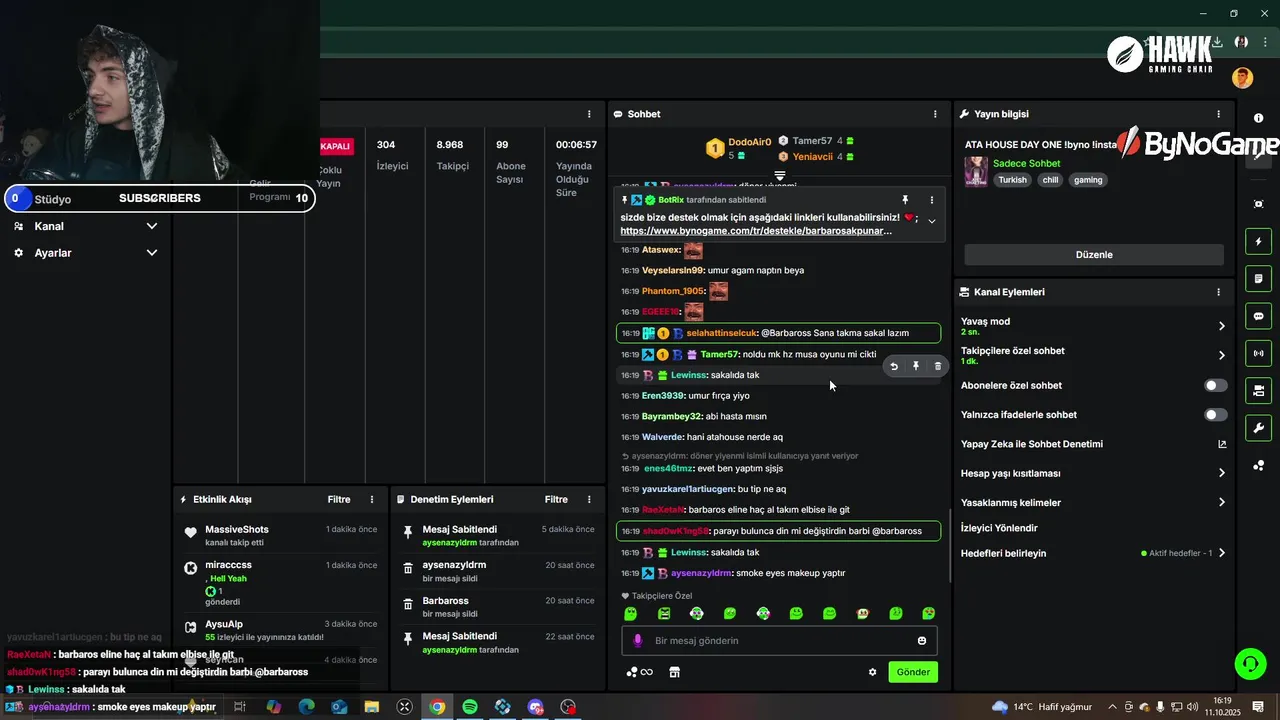Open Microsoft Edge from the taskbar
This screenshot has height=720, width=1280.
click(x=306, y=707)
